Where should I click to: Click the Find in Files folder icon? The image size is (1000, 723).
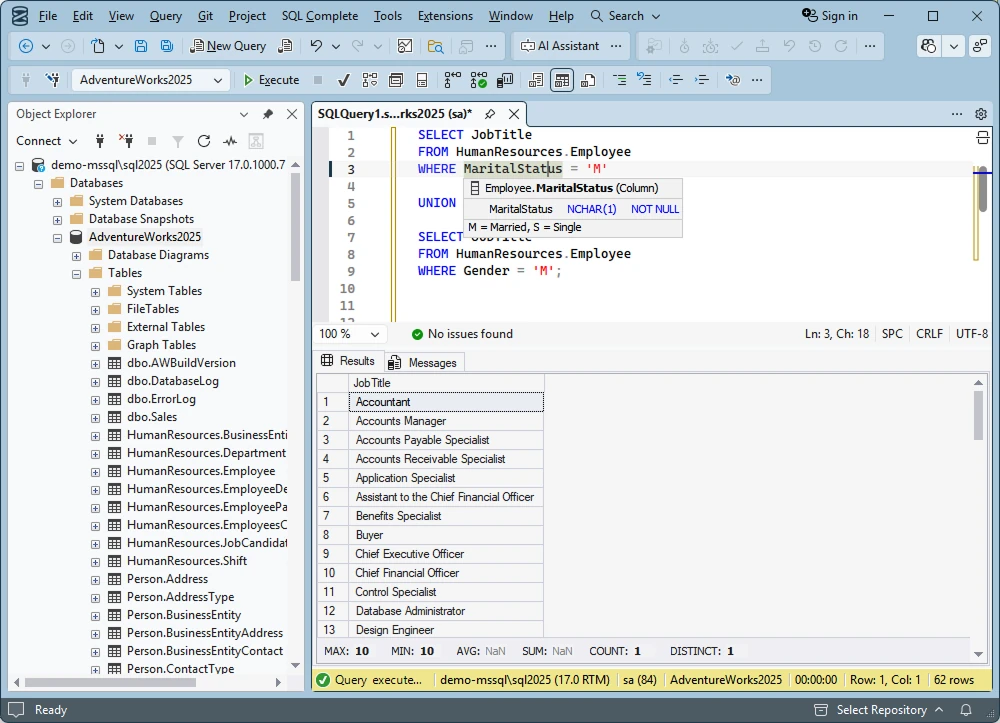coord(436,46)
